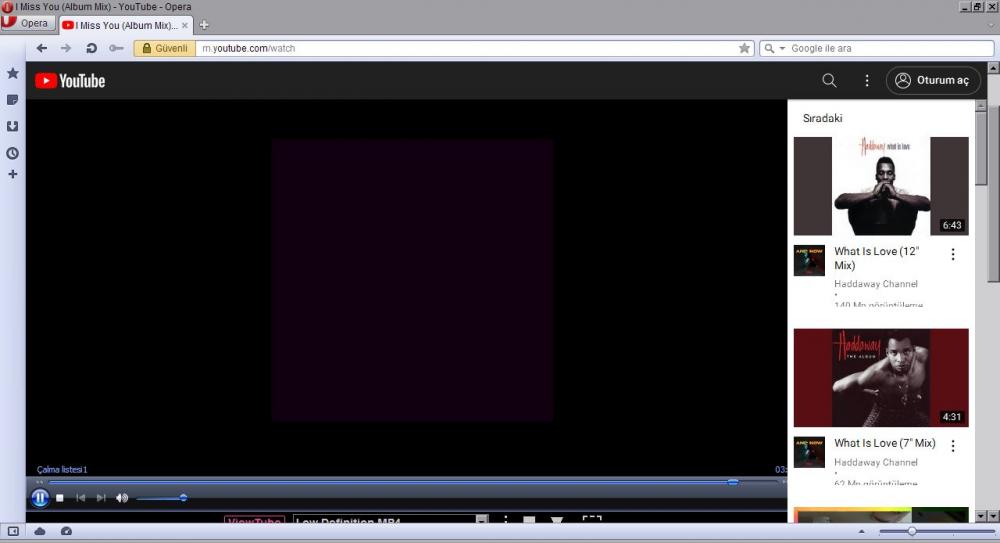Open the YouTube header three-dot menu
Screen dimensions: 1000x543
(867, 80)
